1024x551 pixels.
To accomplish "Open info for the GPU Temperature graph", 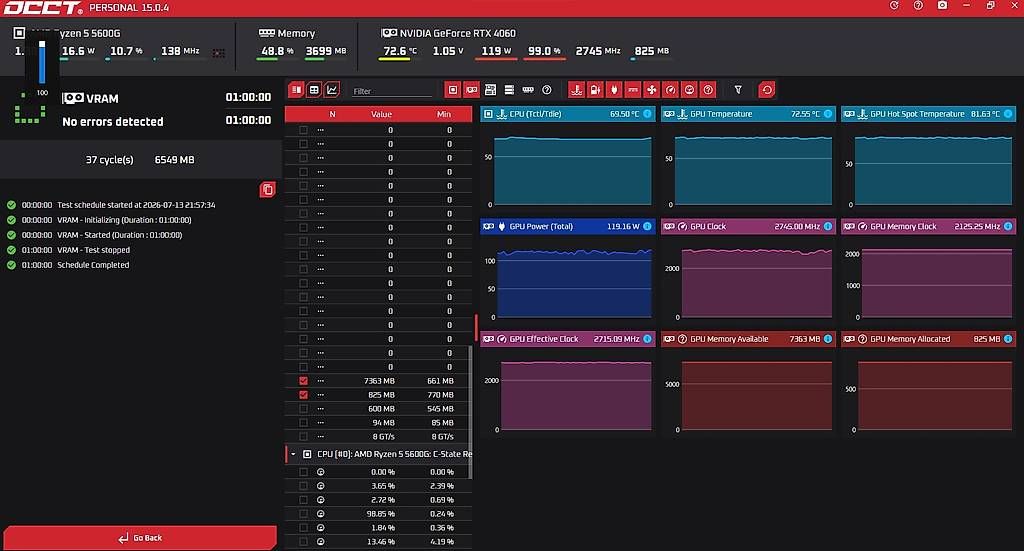I will pos(828,114).
